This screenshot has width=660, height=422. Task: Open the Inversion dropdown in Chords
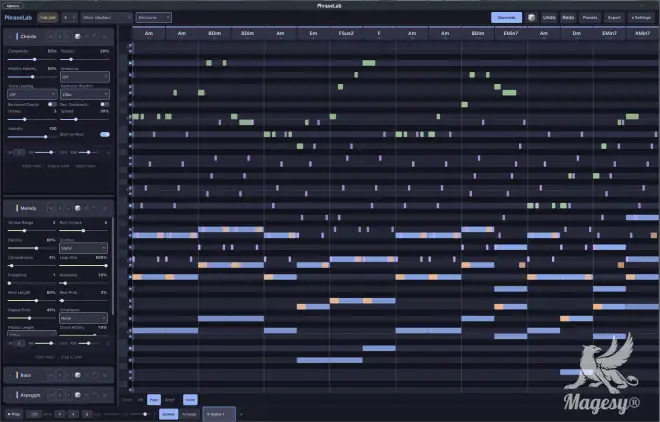[x=85, y=77]
